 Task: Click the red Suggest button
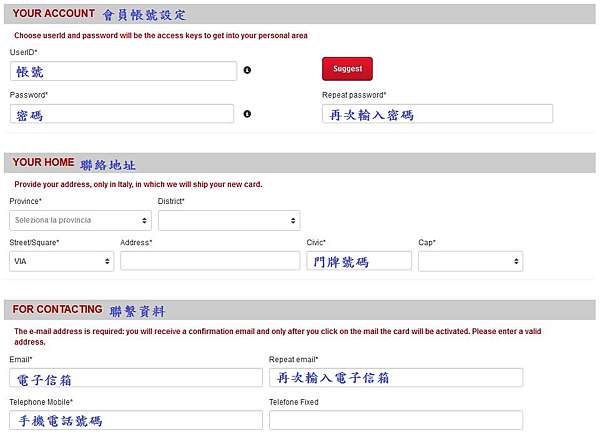coord(347,69)
